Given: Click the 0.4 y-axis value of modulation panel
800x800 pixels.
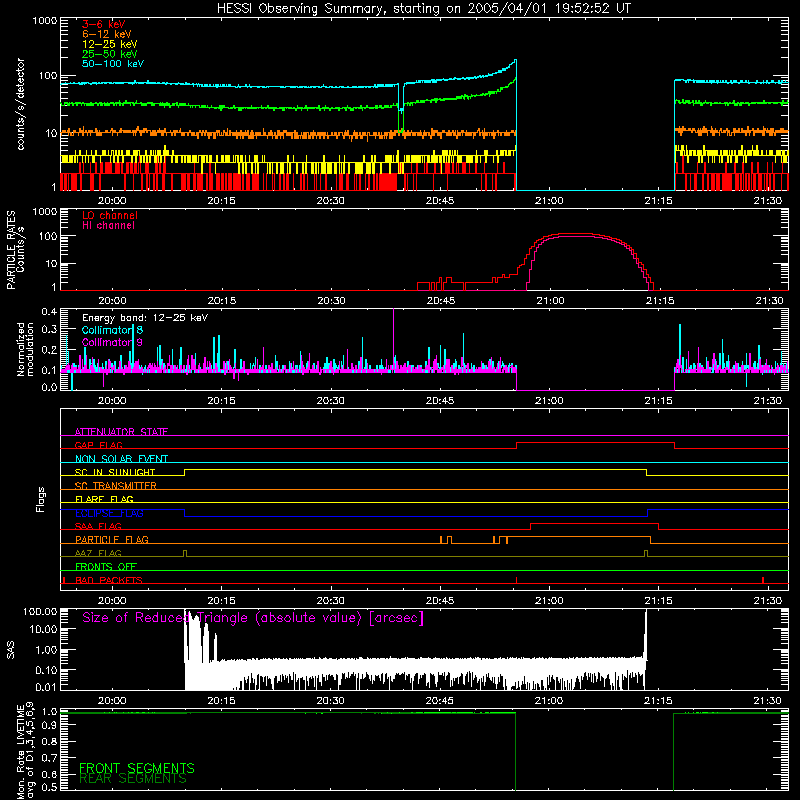Looking at the screenshot, I should (49, 312).
